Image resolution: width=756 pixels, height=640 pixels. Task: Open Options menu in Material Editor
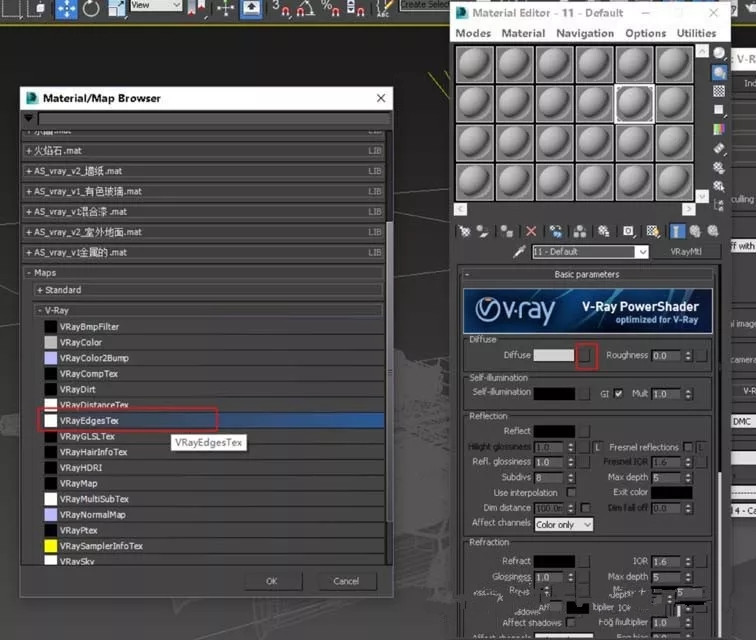(646, 33)
